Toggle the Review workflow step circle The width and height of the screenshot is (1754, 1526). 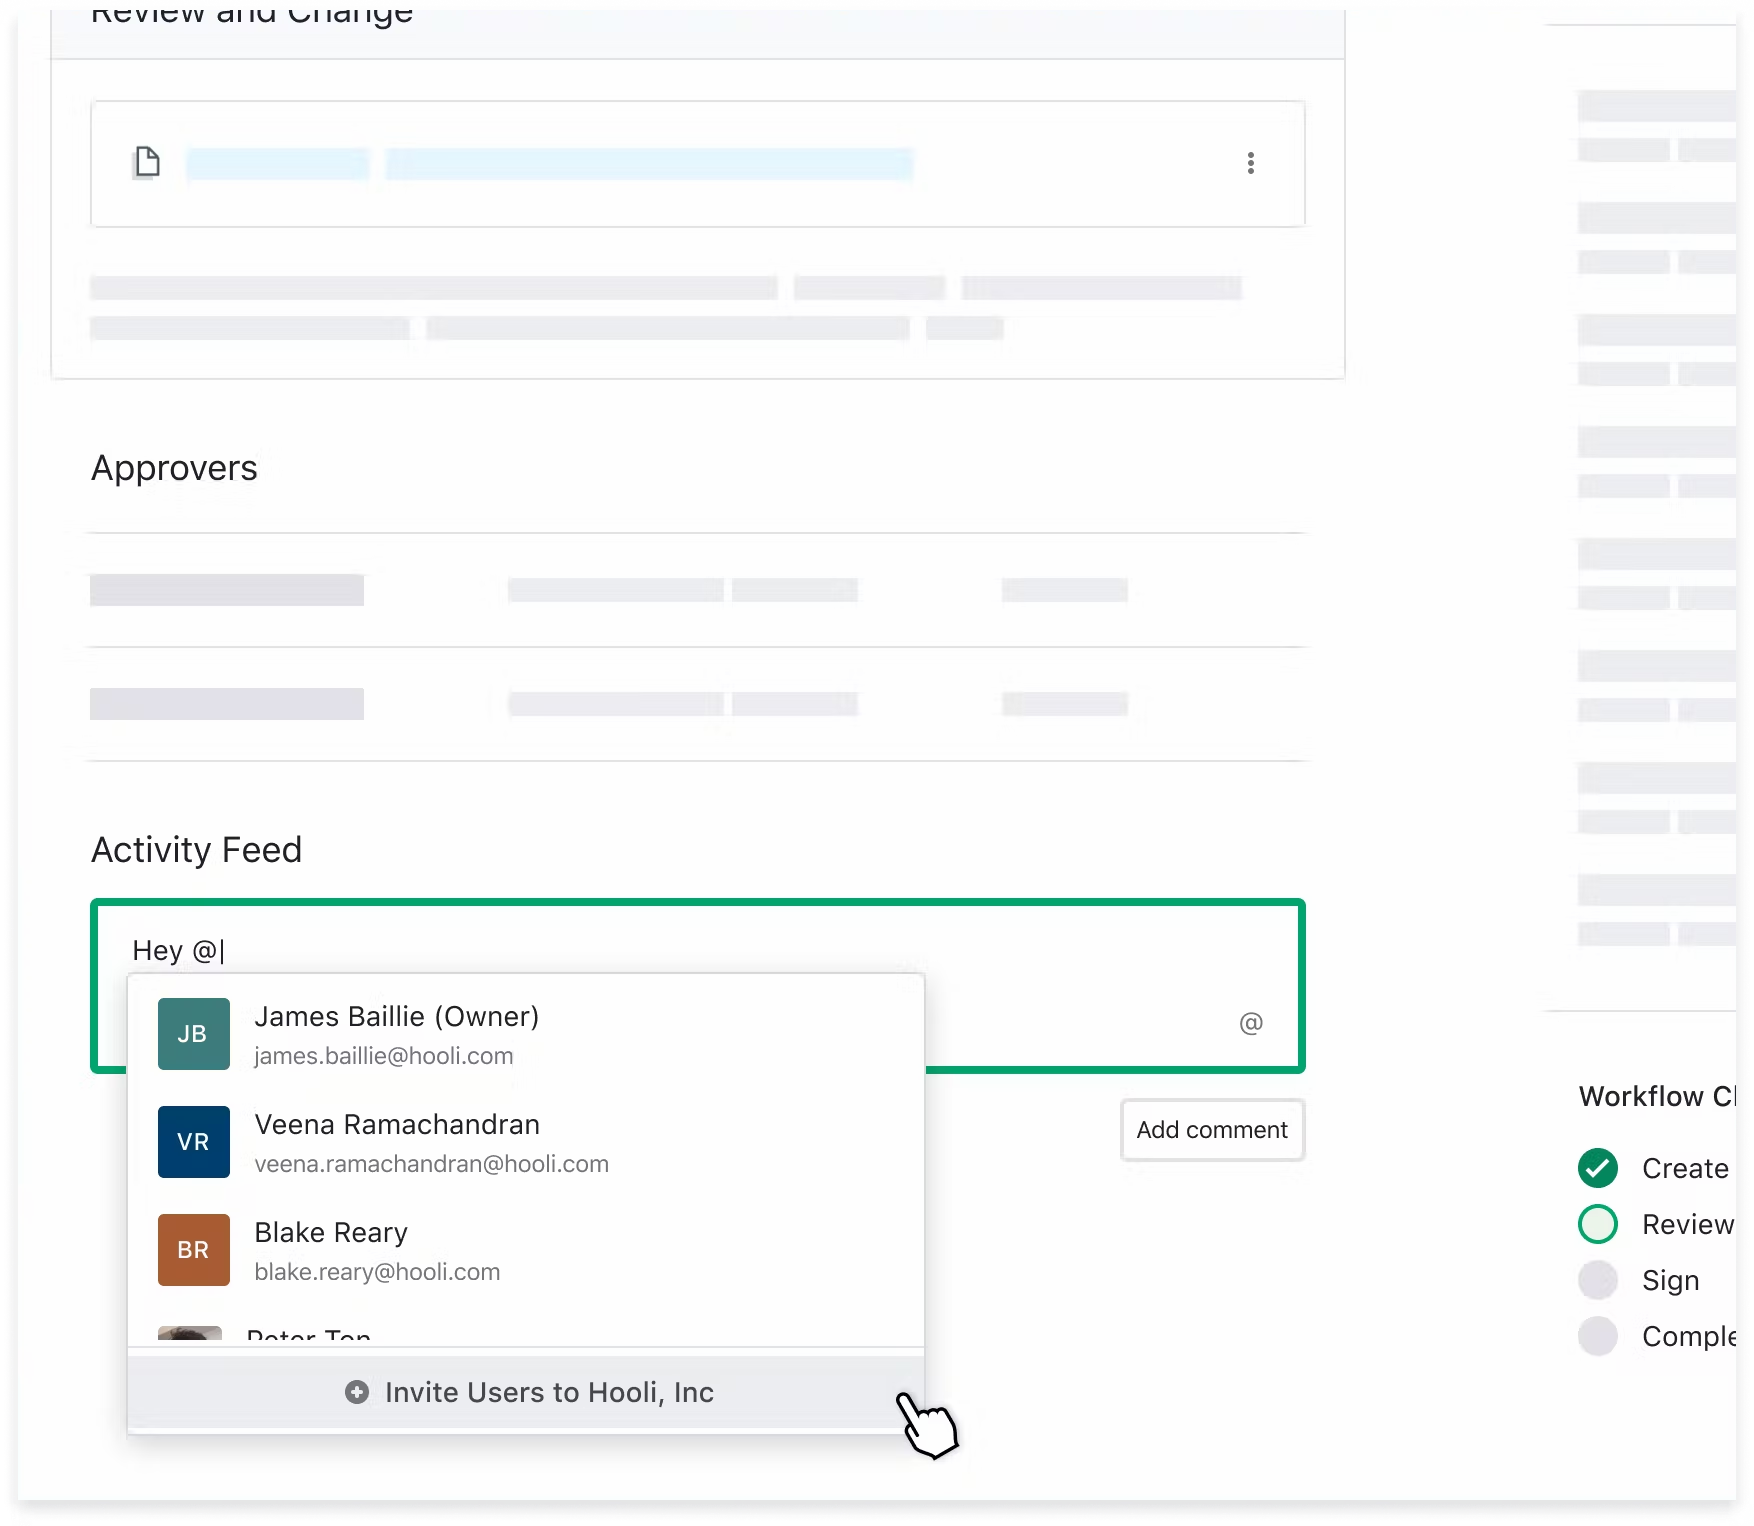coord(1597,1223)
